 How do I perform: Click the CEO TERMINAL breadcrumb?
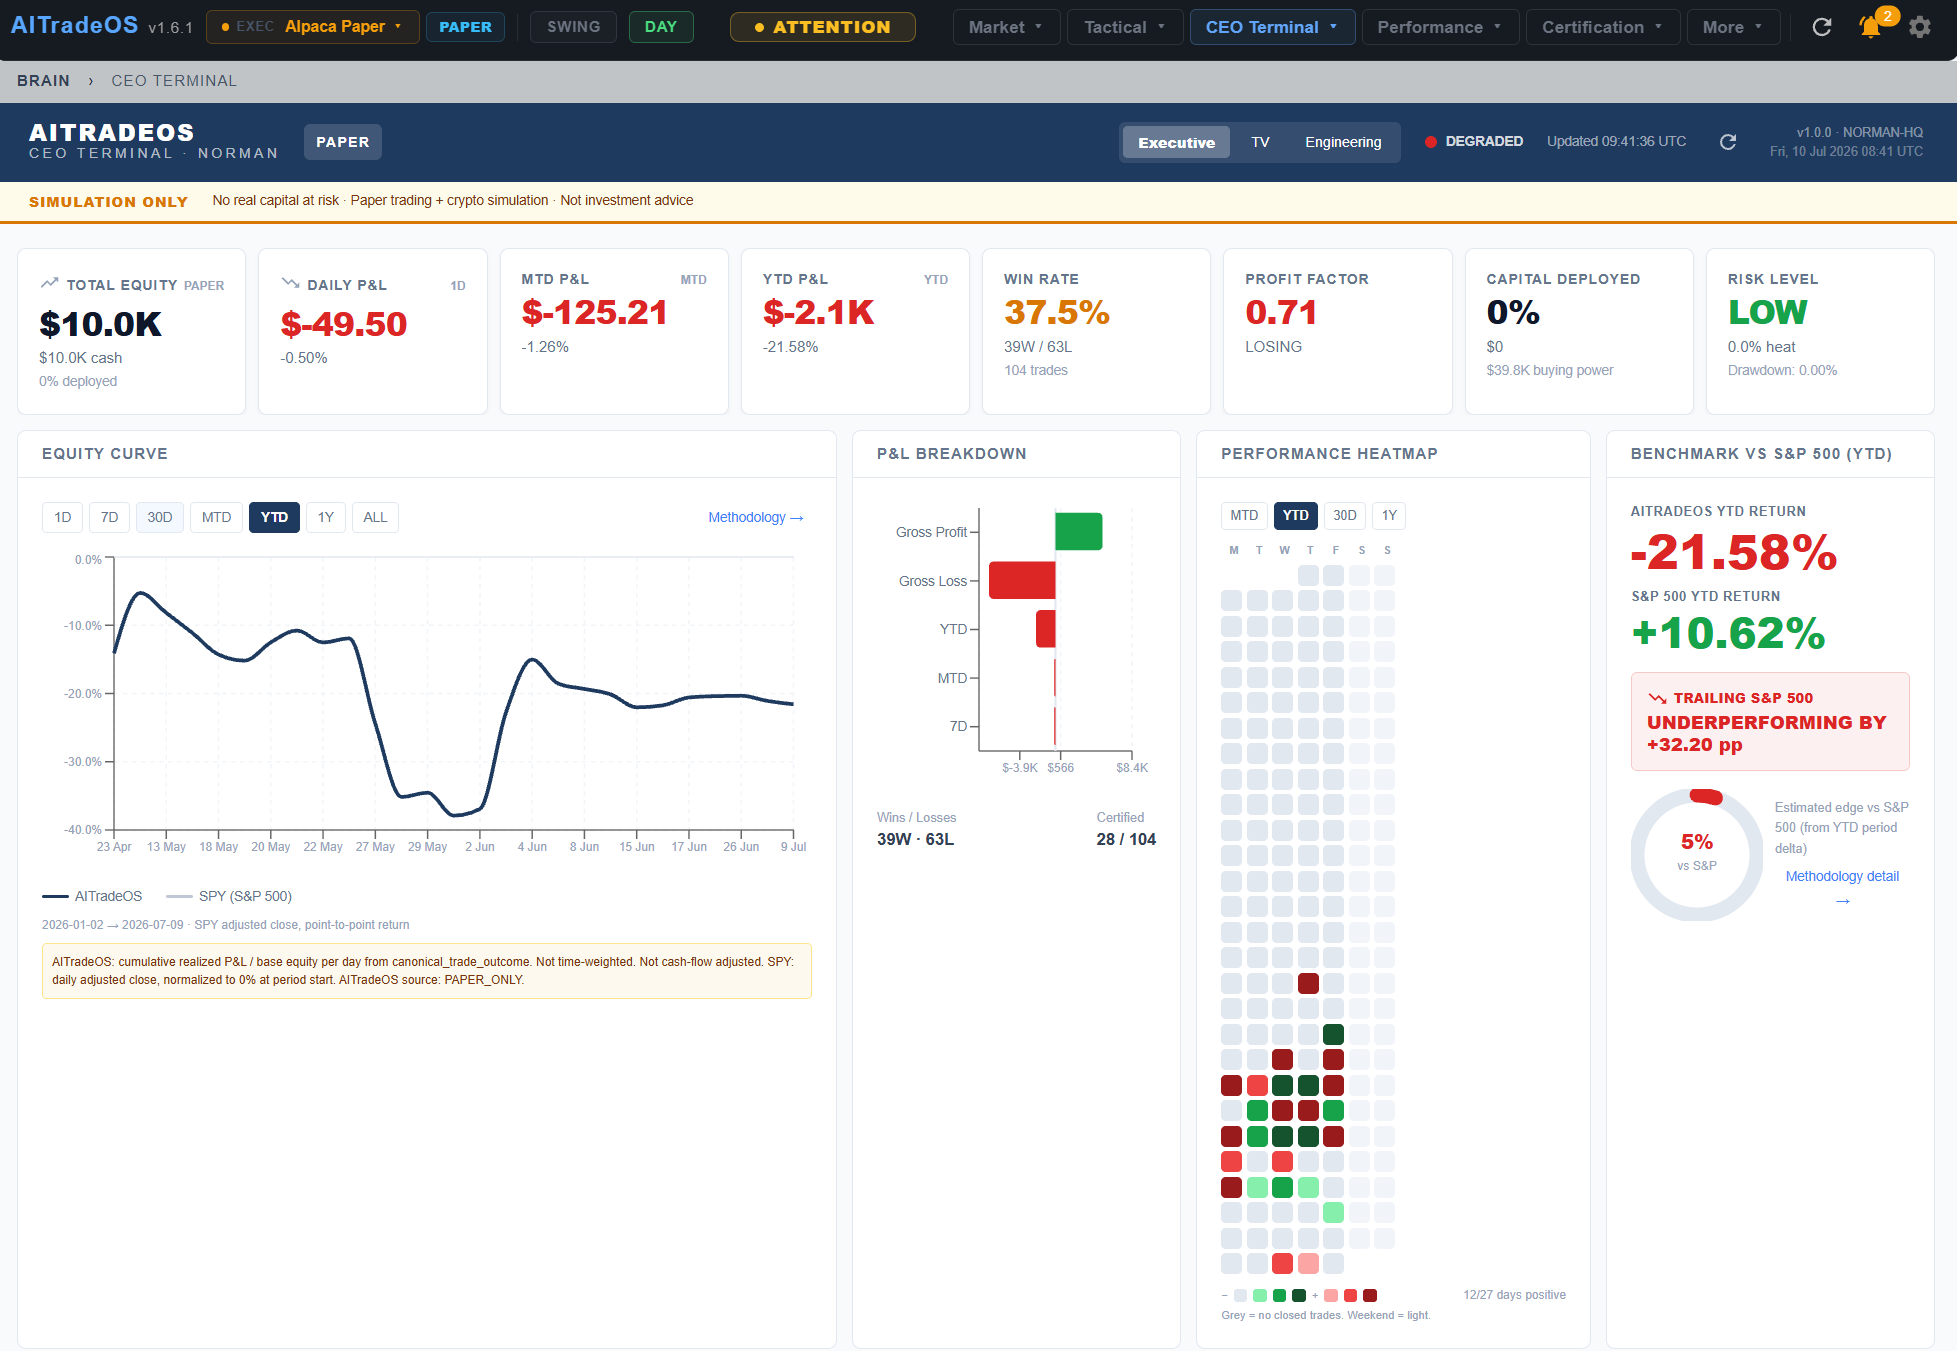pos(174,81)
